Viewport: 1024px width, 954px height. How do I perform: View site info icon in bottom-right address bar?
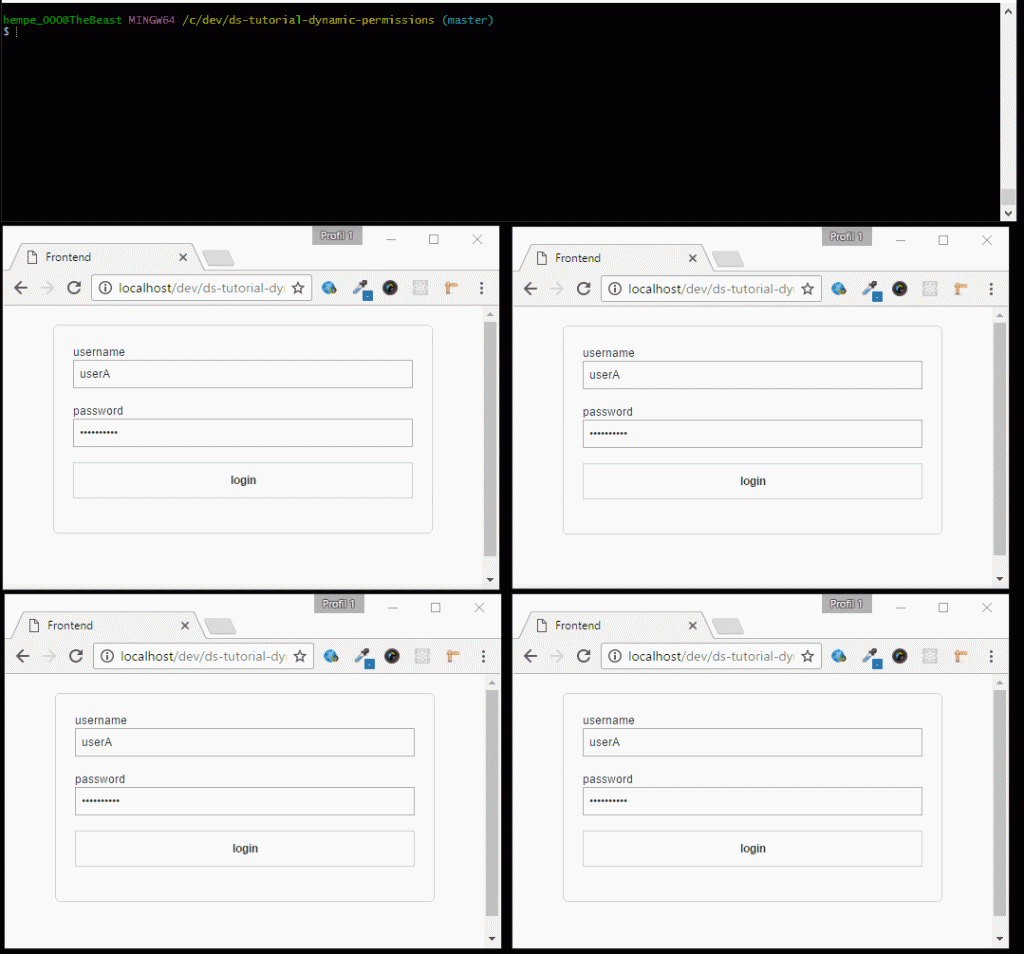point(613,656)
